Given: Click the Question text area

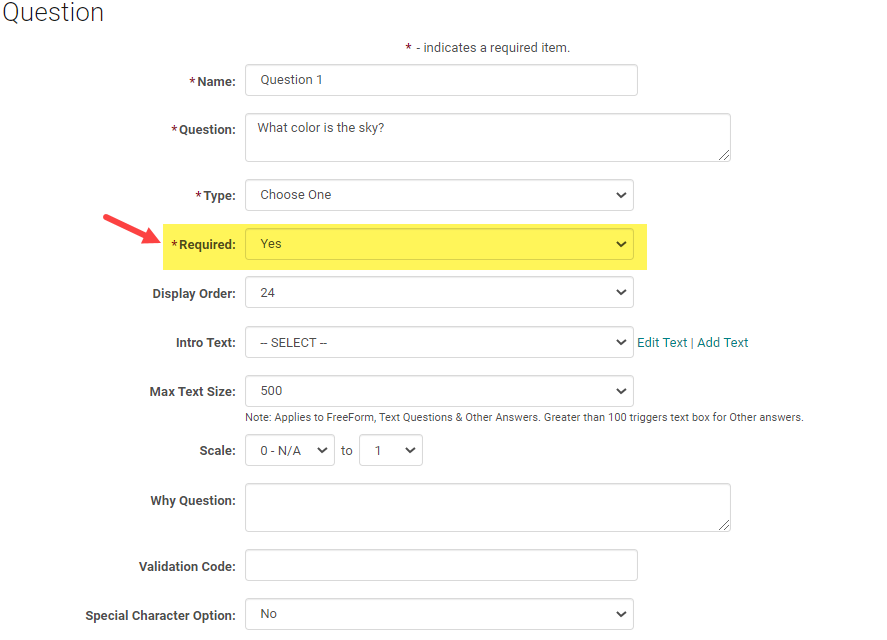Looking at the screenshot, I should point(487,137).
